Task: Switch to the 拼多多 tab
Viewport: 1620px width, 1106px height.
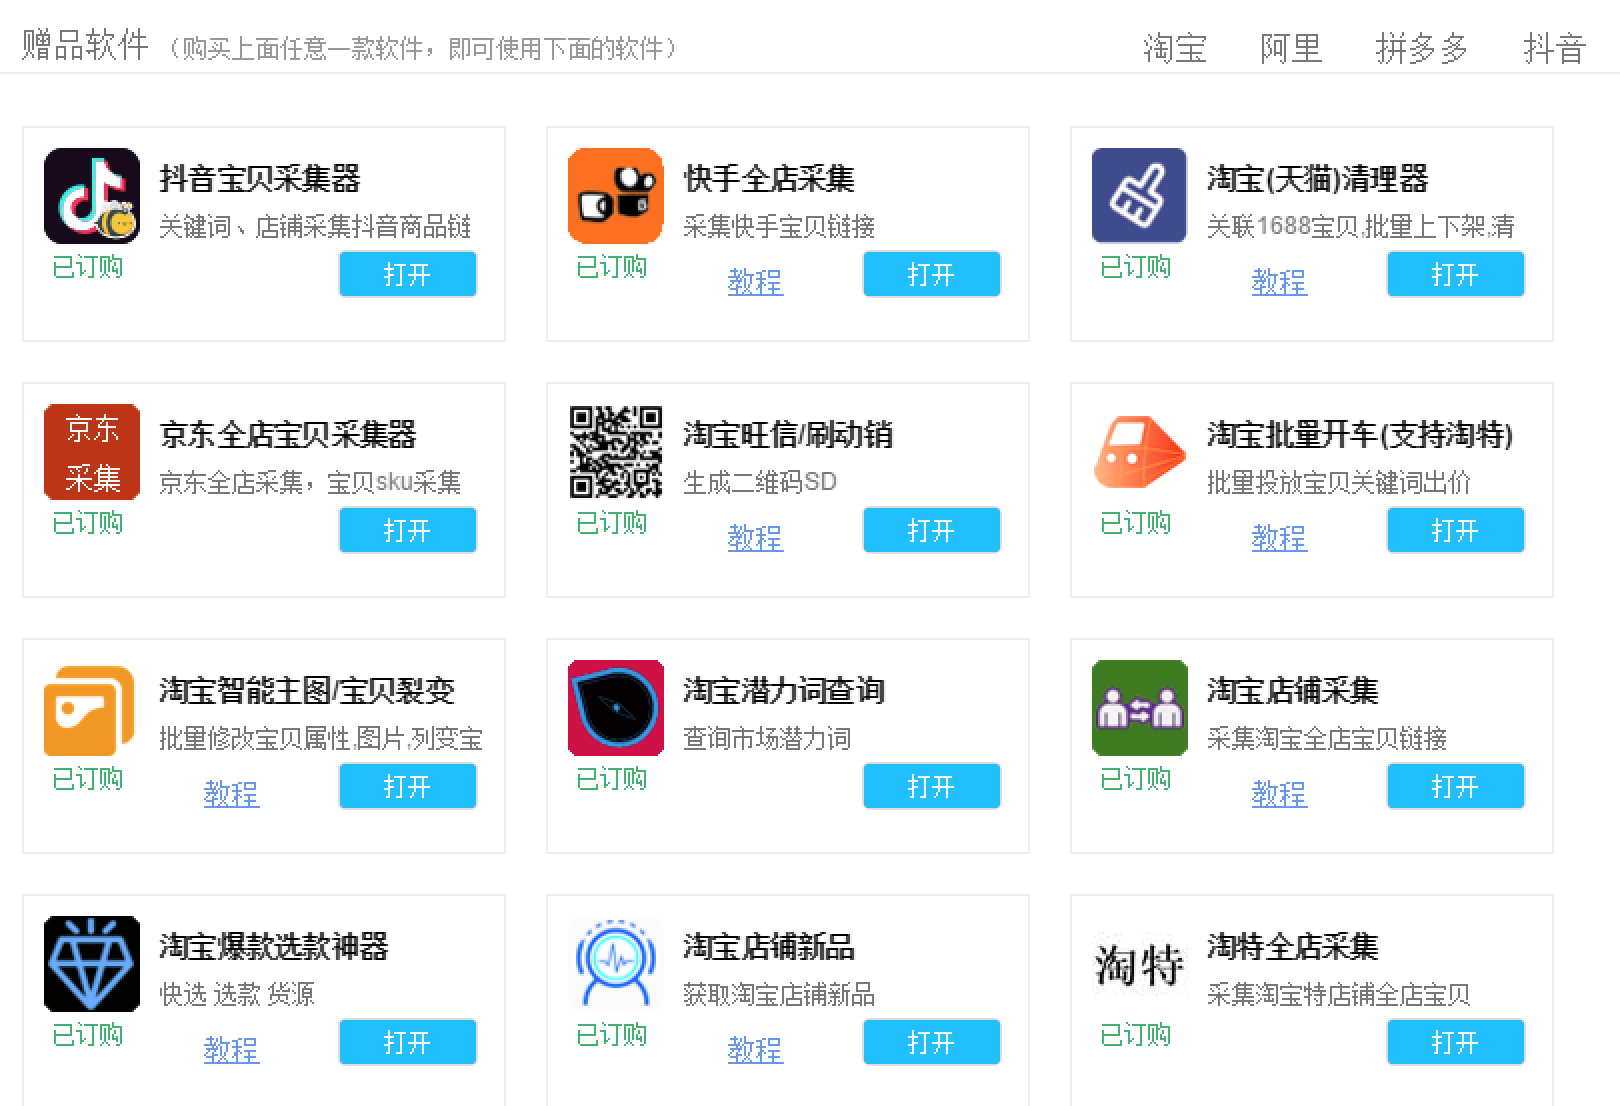Action: [x=1422, y=48]
